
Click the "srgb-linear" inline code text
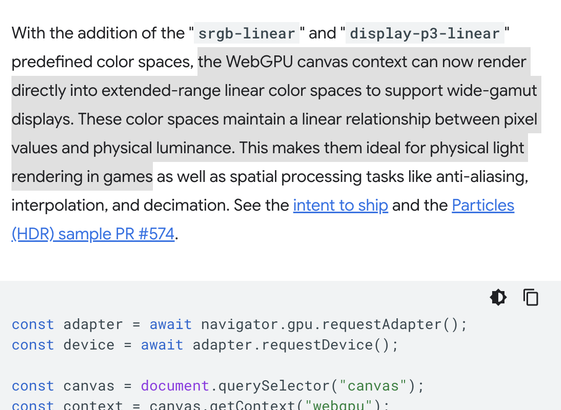247,33
